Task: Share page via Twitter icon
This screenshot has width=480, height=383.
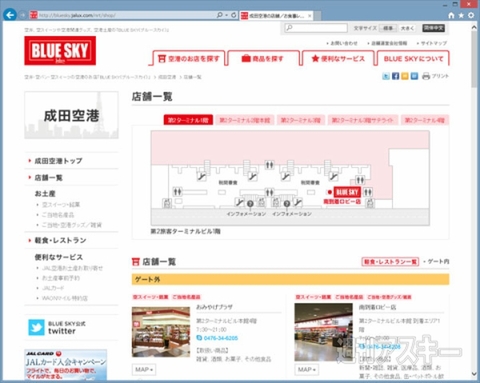Action: click(x=386, y=76)
